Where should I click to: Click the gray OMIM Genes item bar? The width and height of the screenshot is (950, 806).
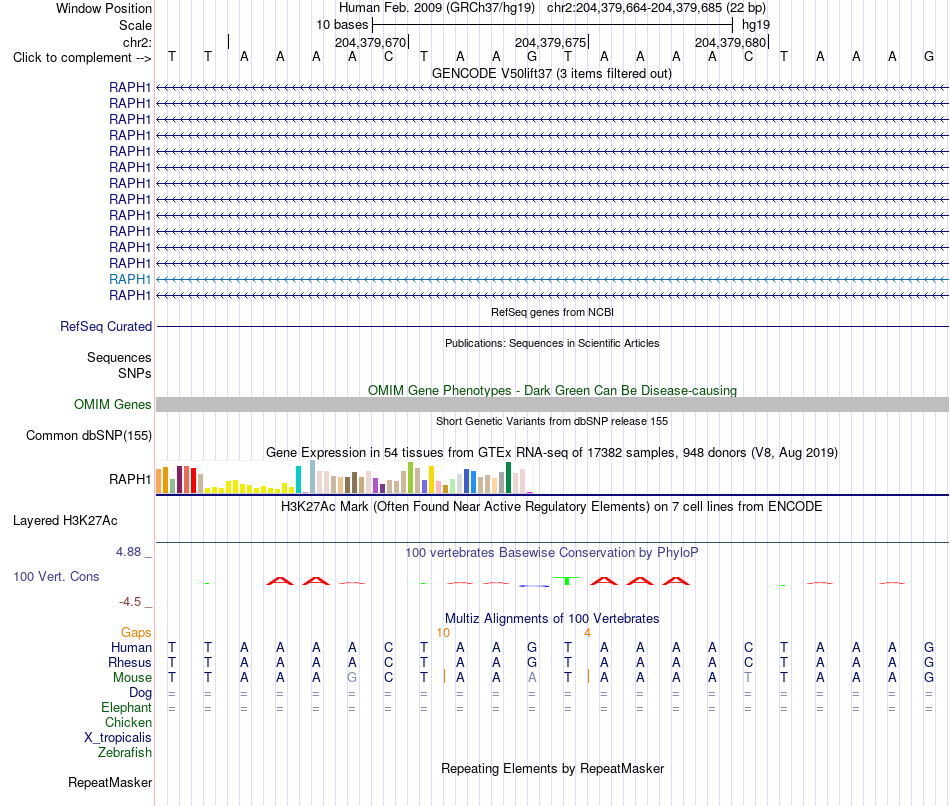(552, 404)
